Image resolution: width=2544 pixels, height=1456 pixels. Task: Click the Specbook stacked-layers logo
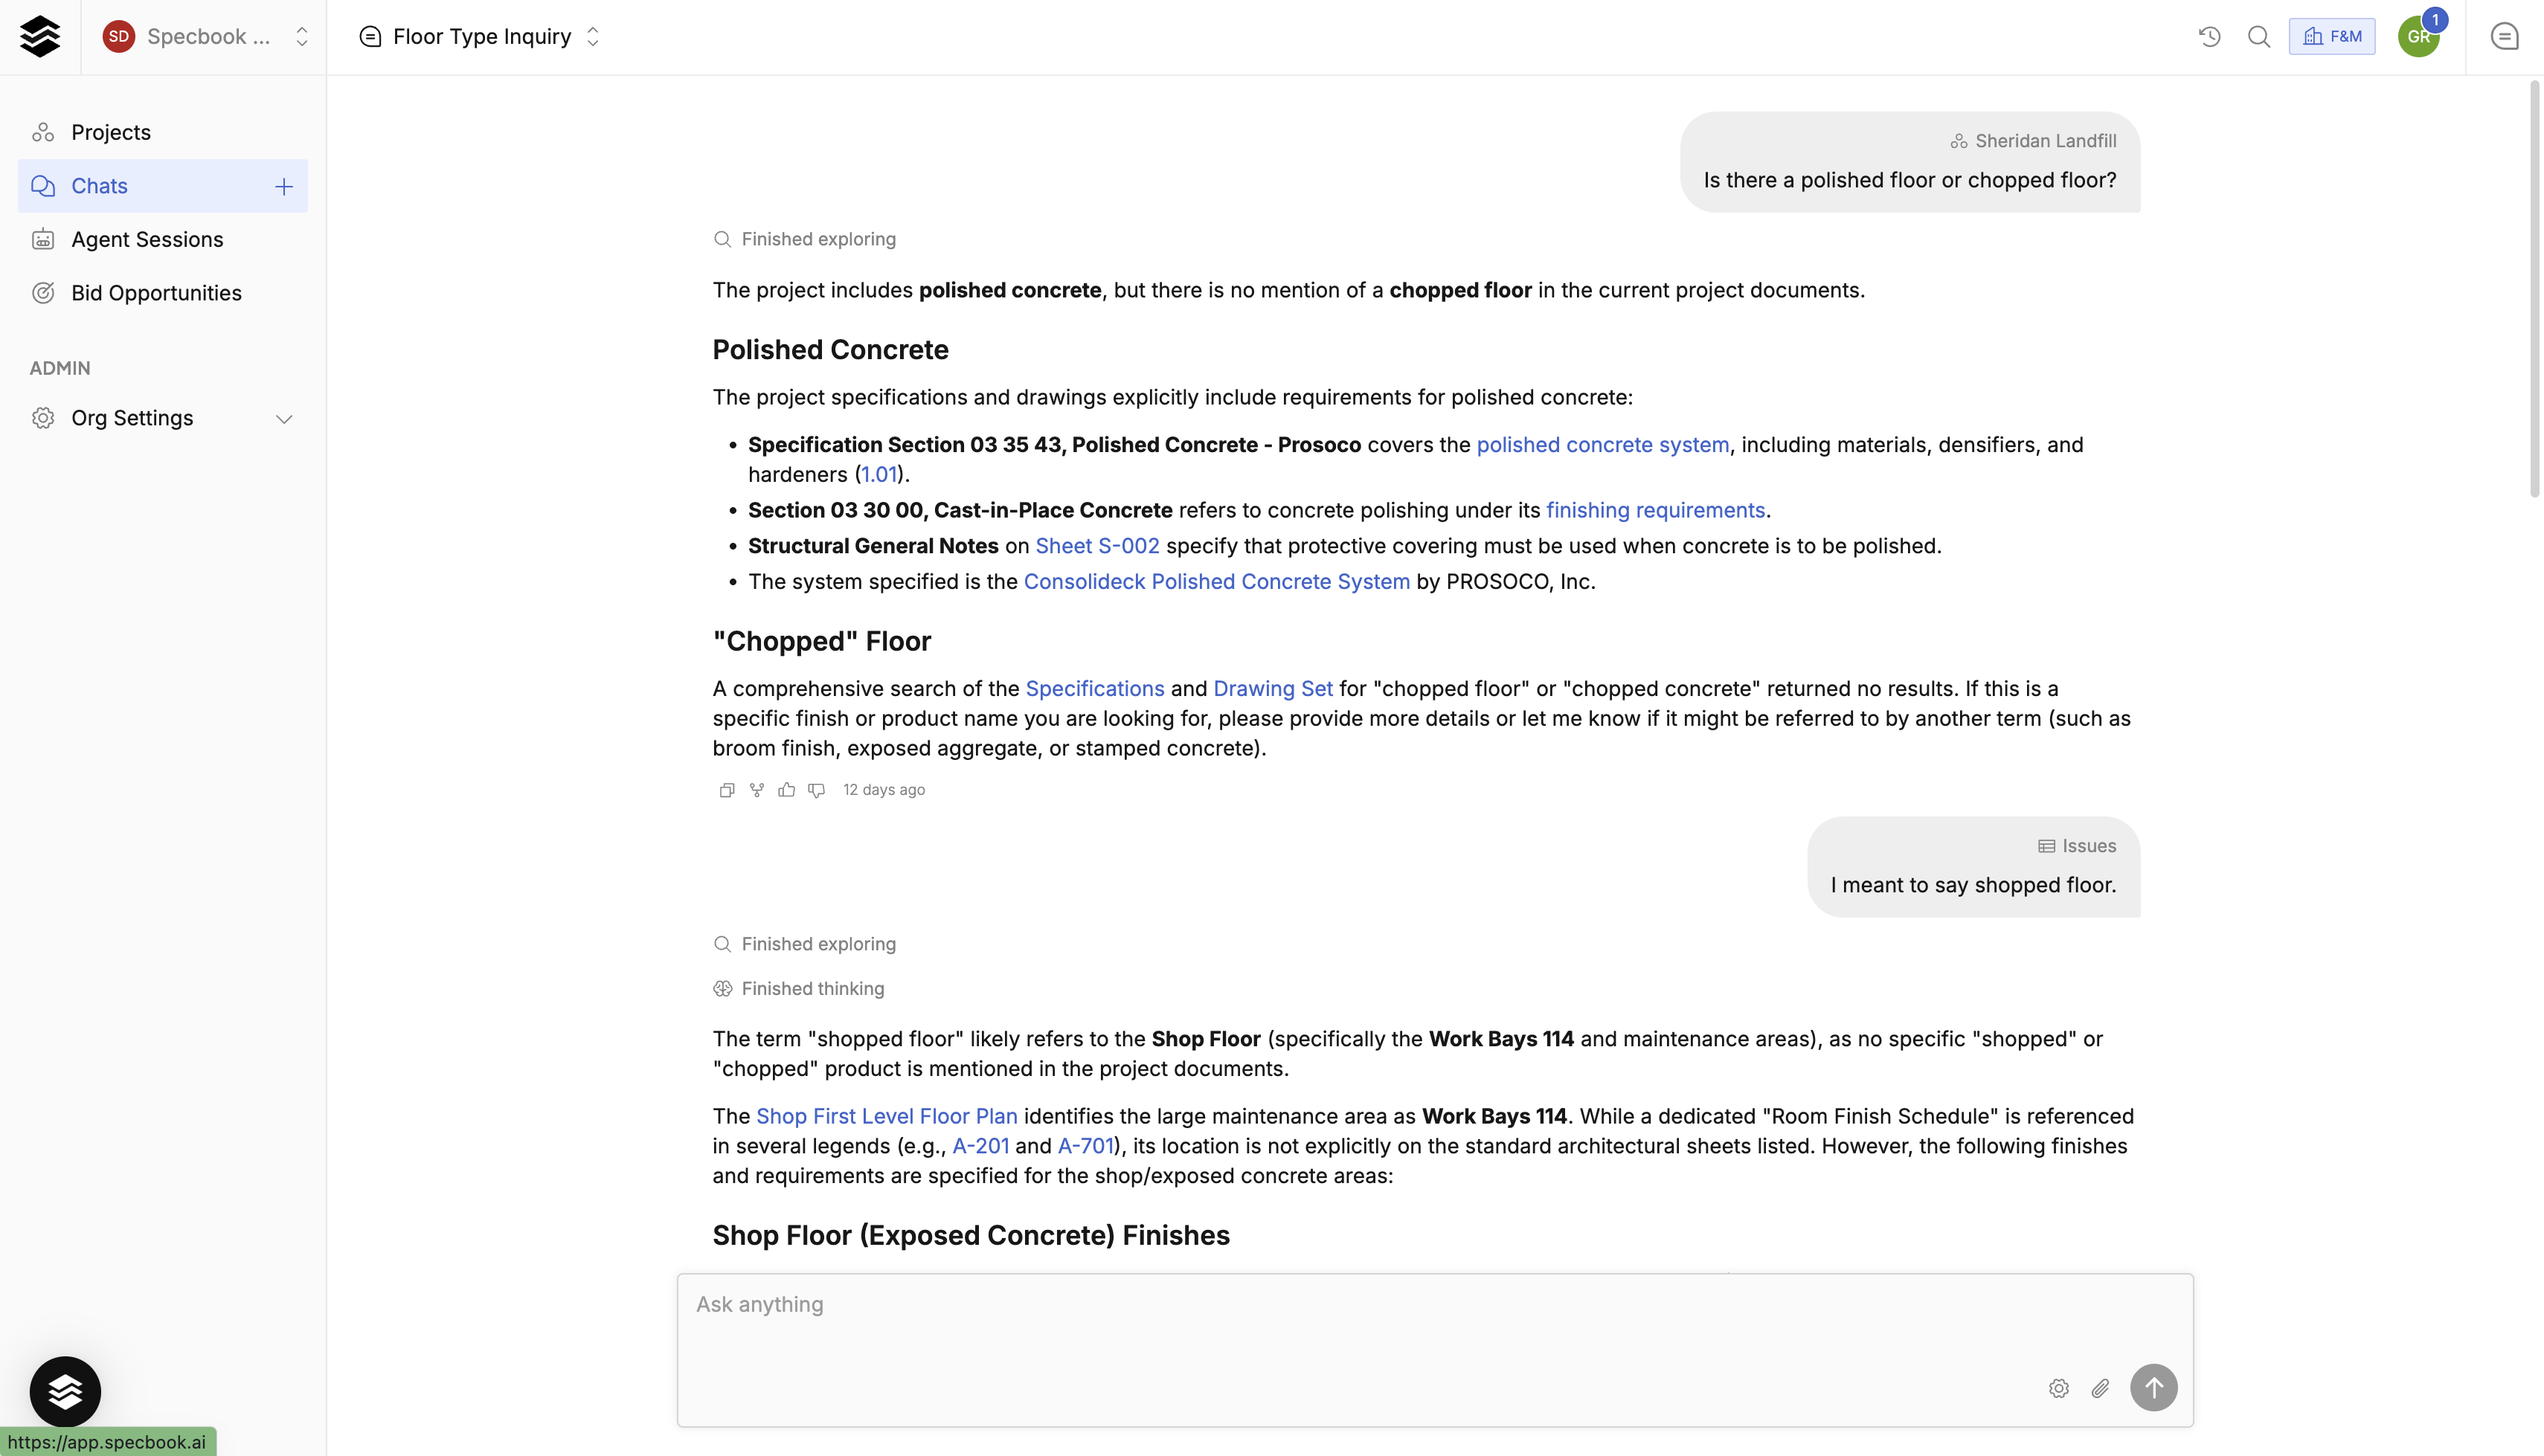(x=40, y=37)
